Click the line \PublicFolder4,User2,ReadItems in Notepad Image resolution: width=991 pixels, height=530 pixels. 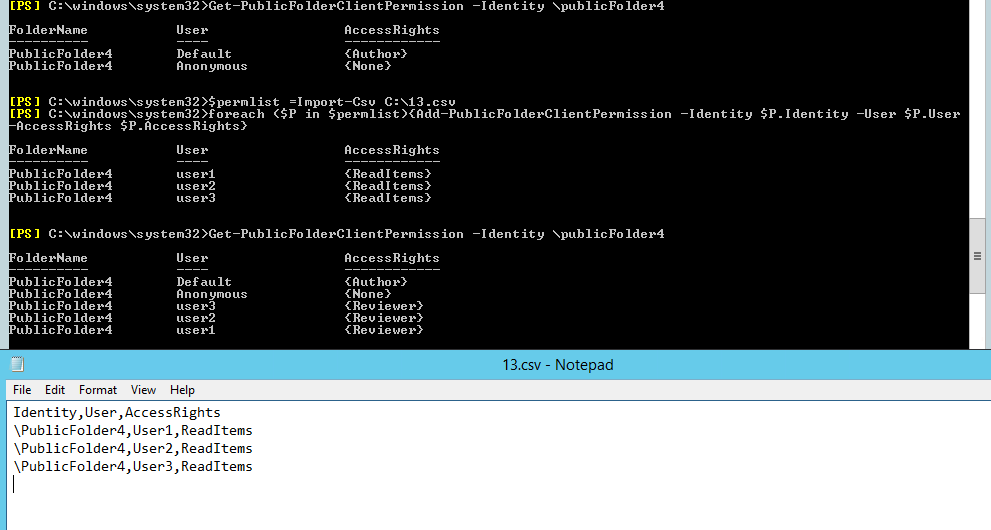(x=133, y=449)
